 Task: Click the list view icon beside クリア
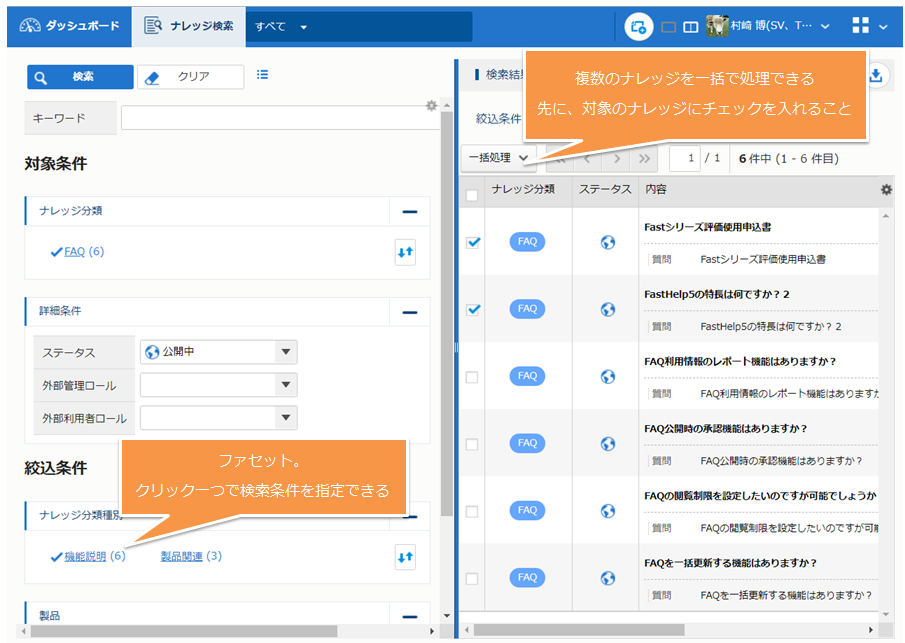tap(262, 75)
